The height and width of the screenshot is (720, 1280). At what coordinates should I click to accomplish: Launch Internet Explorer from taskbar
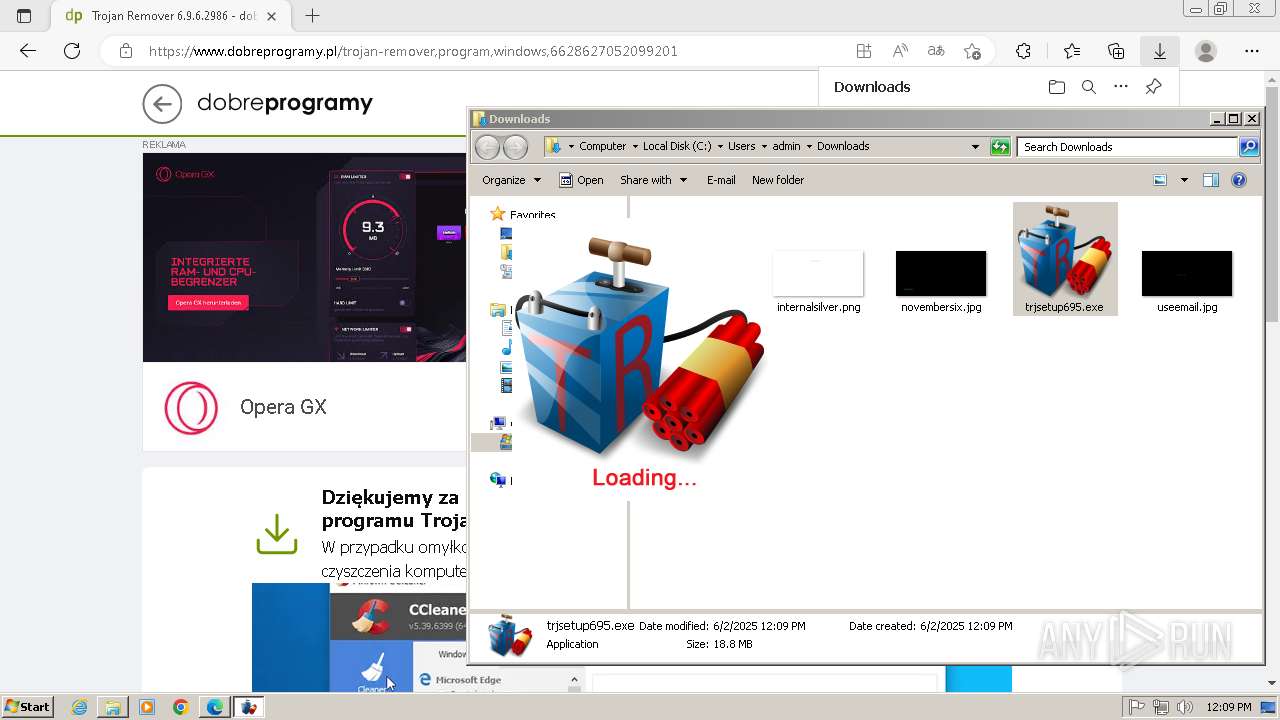coord(80,707)
